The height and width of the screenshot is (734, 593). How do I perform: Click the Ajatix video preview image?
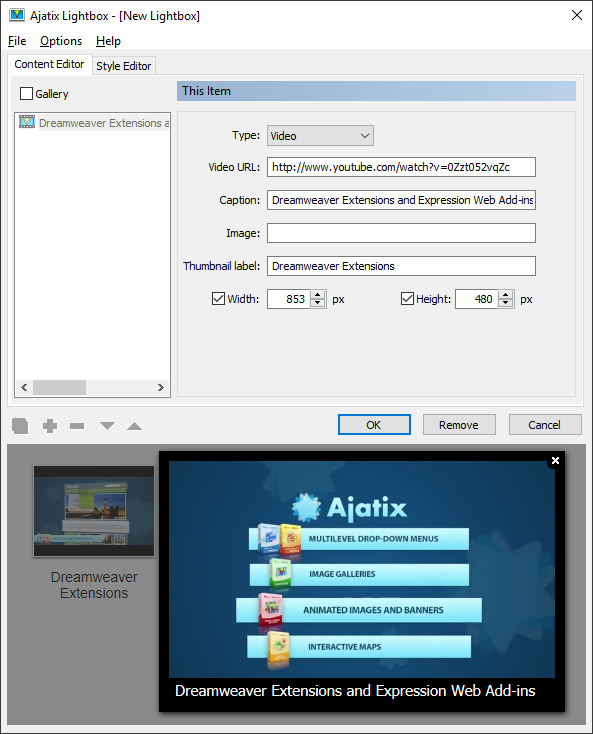362,569
